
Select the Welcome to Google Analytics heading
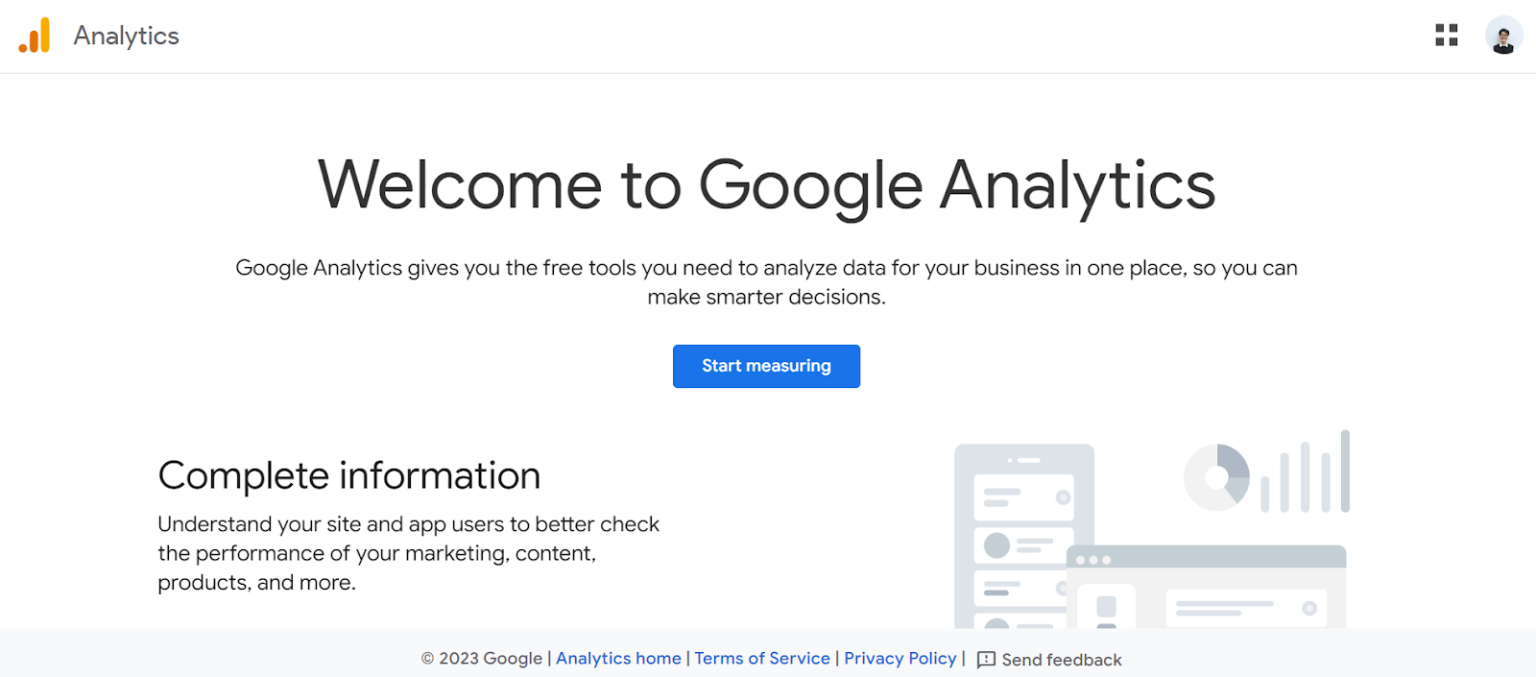[766, 185]
